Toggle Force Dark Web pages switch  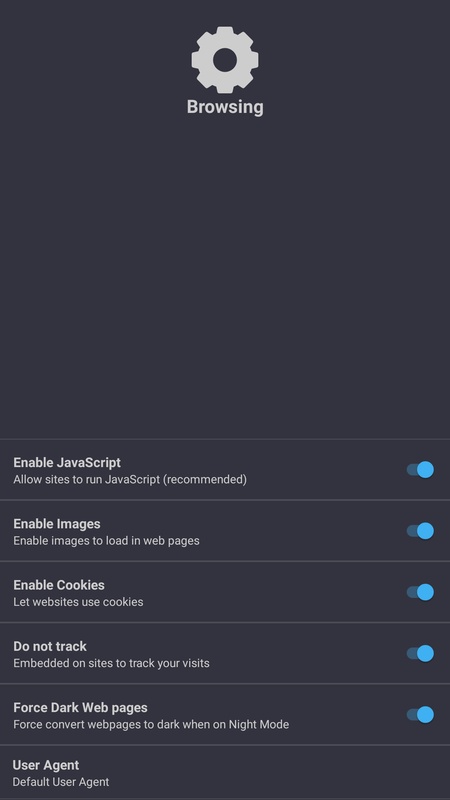pos(420,714)
